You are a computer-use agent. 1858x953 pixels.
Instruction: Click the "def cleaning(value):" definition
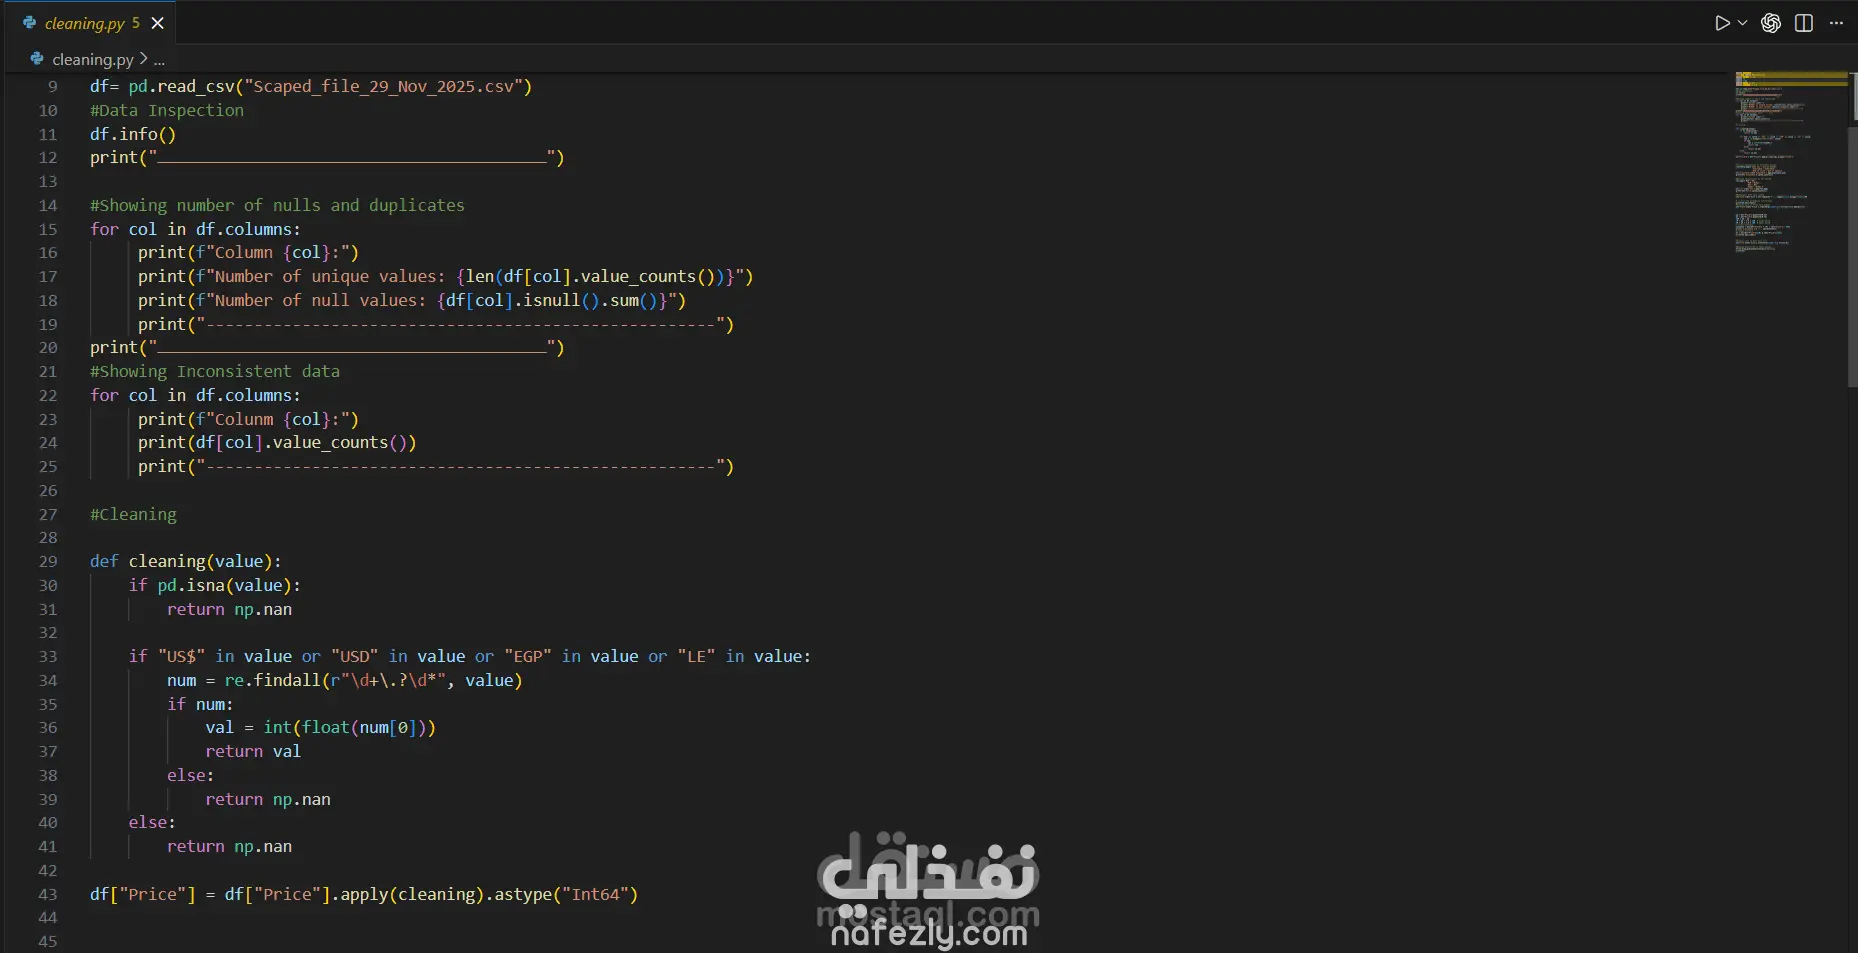coord(186,561)
